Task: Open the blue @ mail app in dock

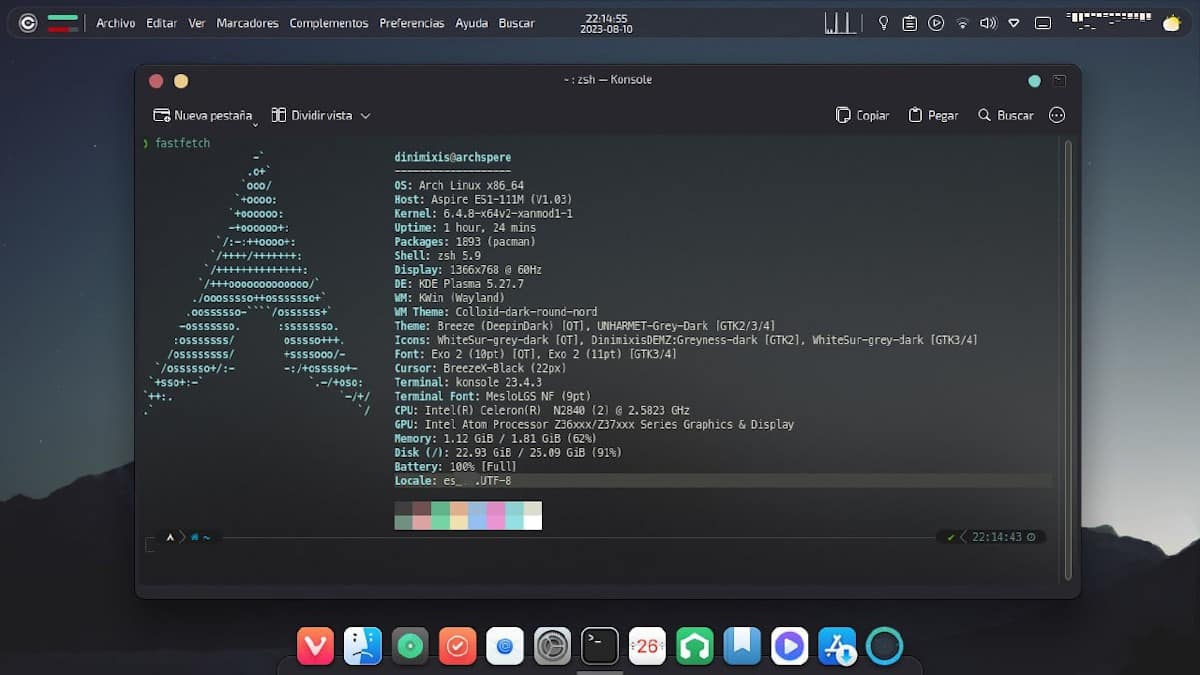Action: pyautogui.click(x=505, y=647)
